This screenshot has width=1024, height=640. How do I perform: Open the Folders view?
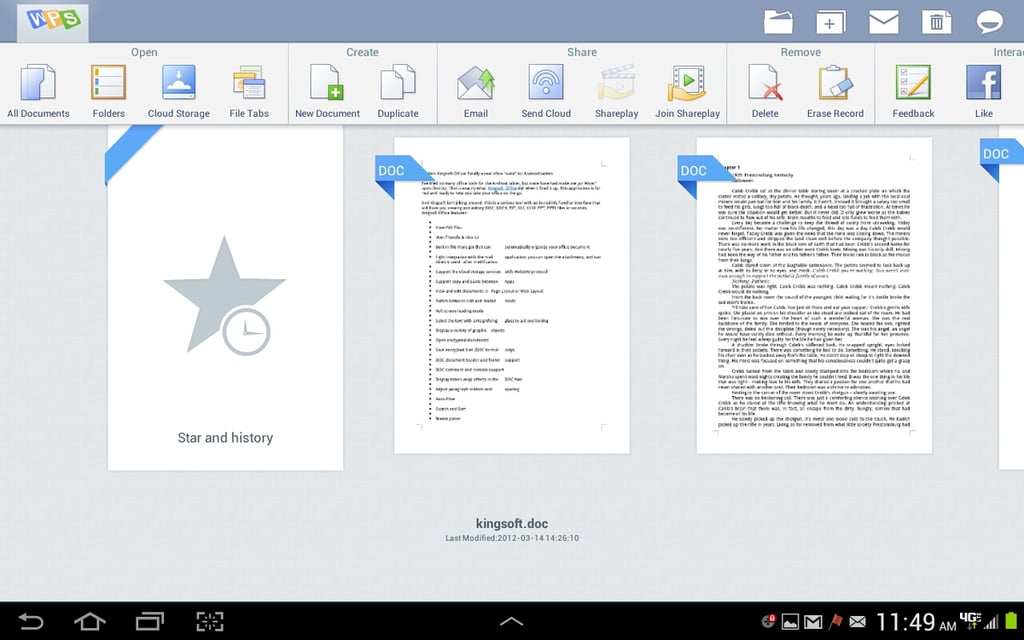coord(108,91)
